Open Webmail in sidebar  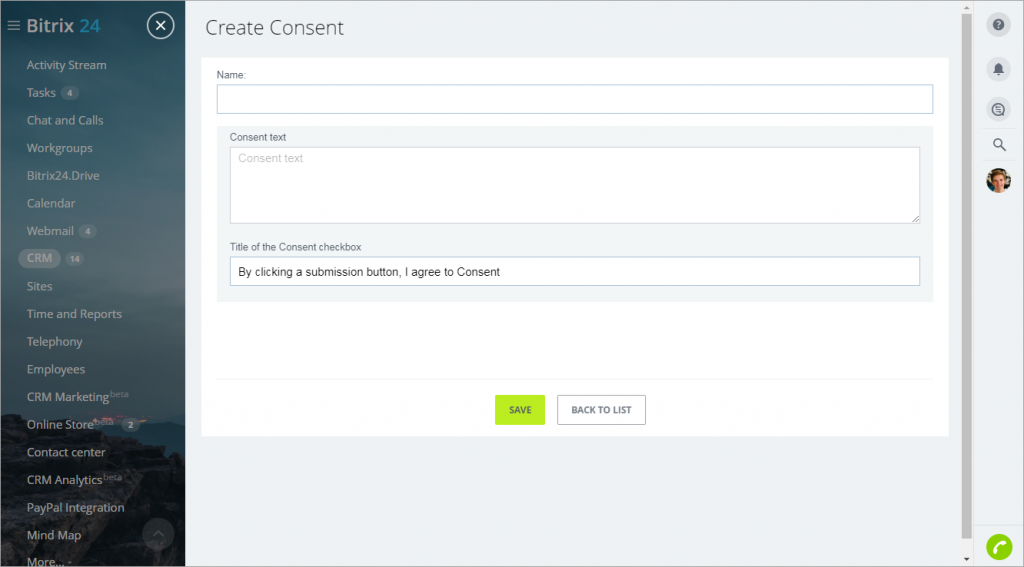click(50, 231)
